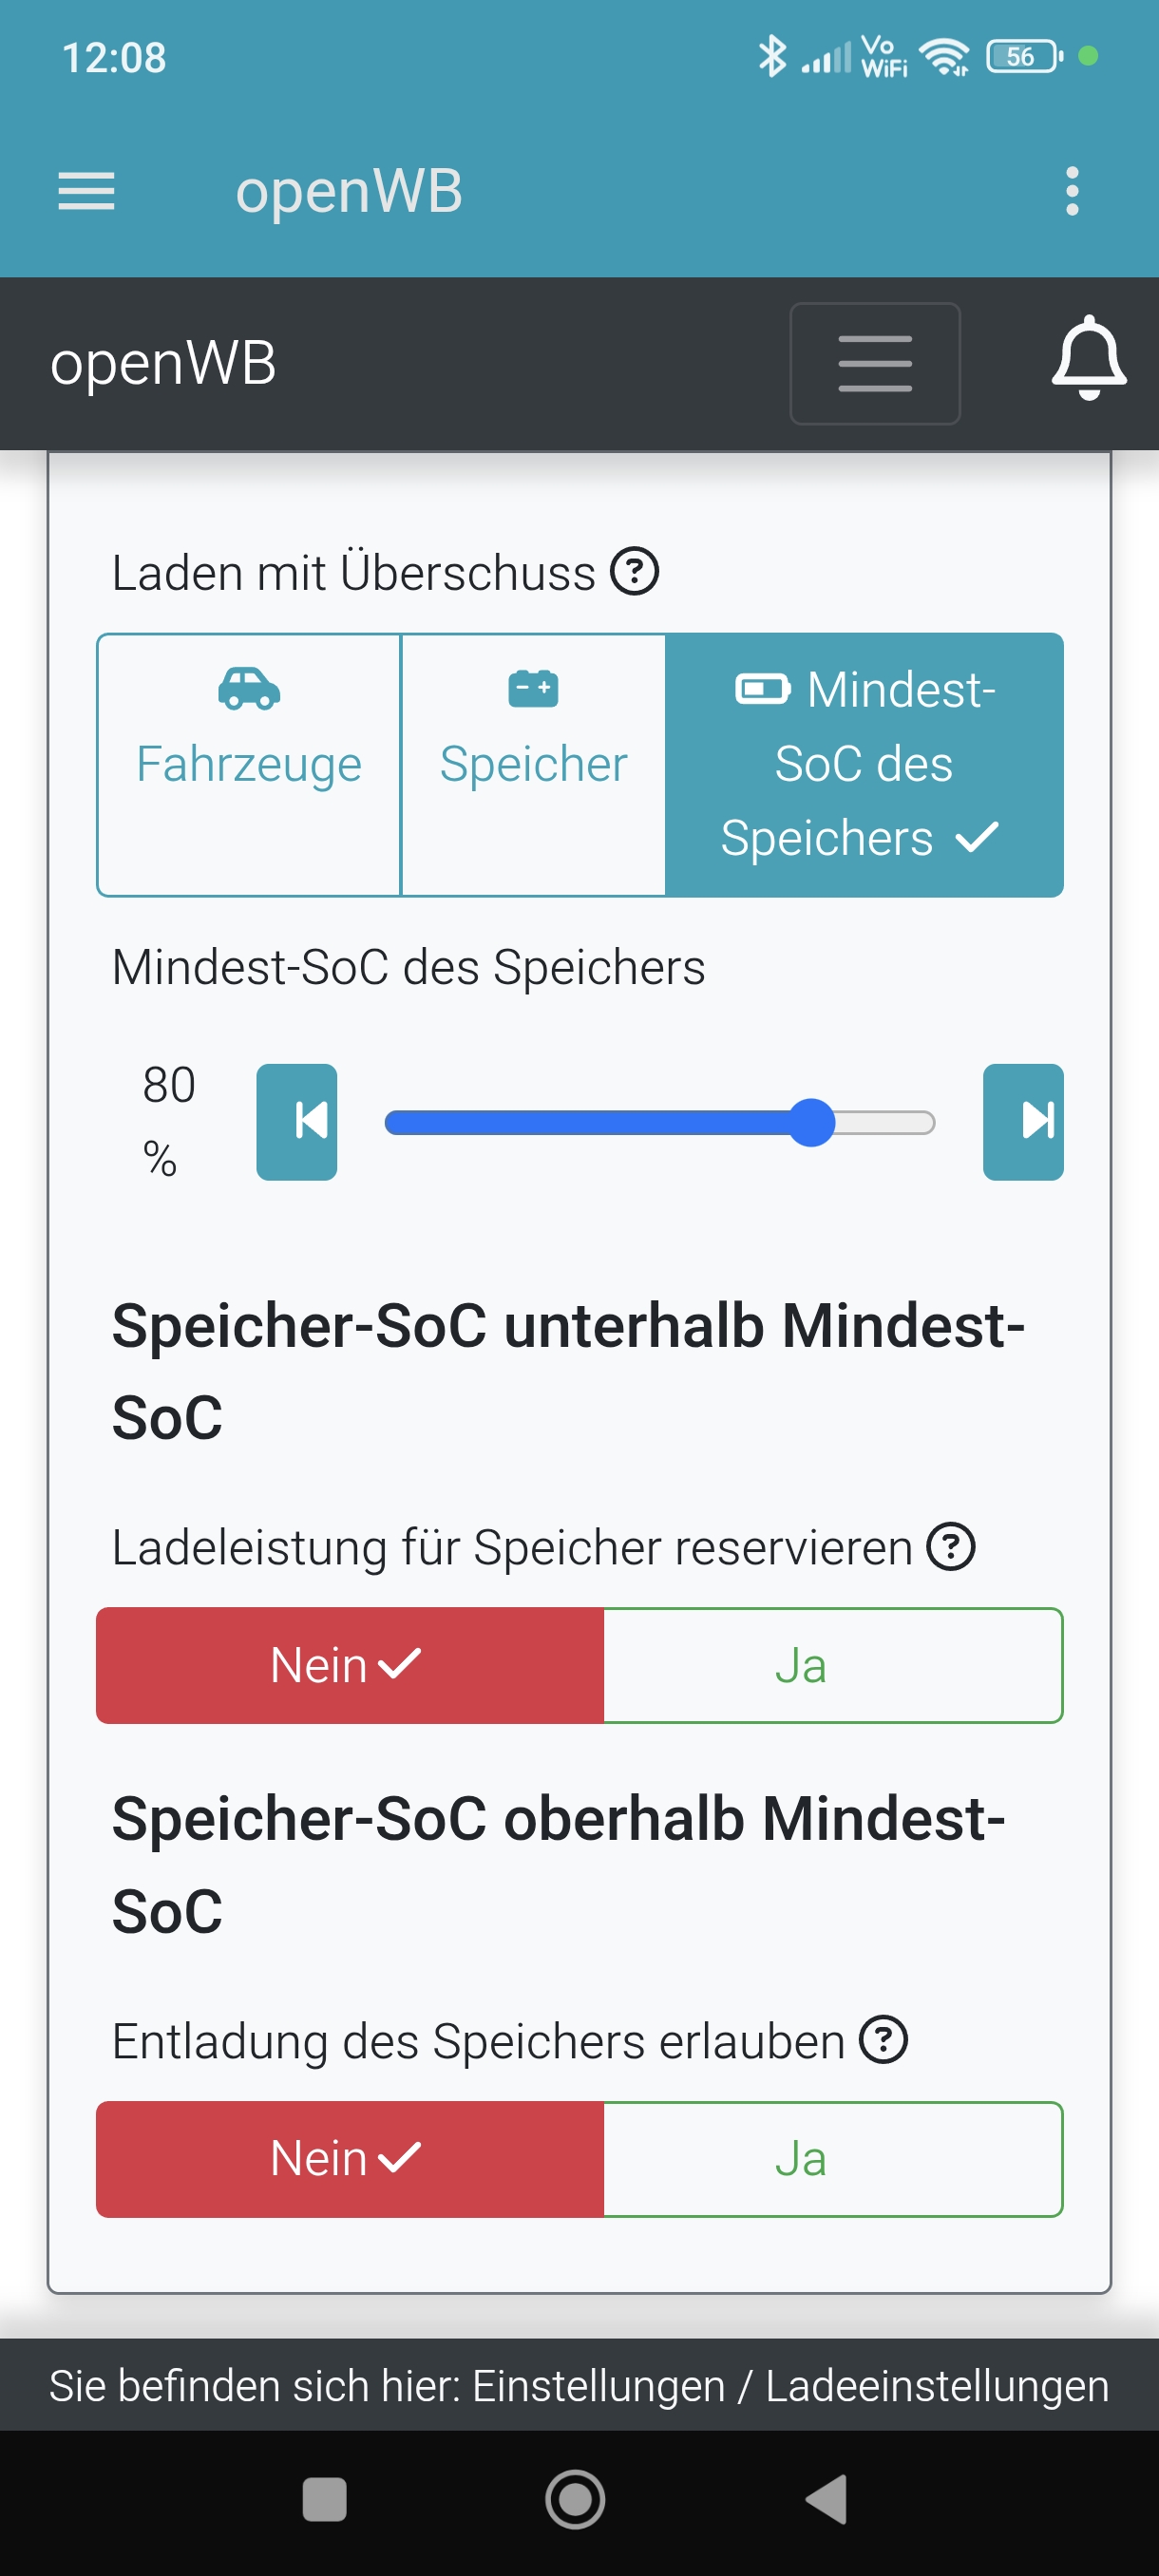Set Entladung des Speichers erlauben to Nein
Image resolution: width=1159 pixels, height=2576 pixels.
[350, 2158]
